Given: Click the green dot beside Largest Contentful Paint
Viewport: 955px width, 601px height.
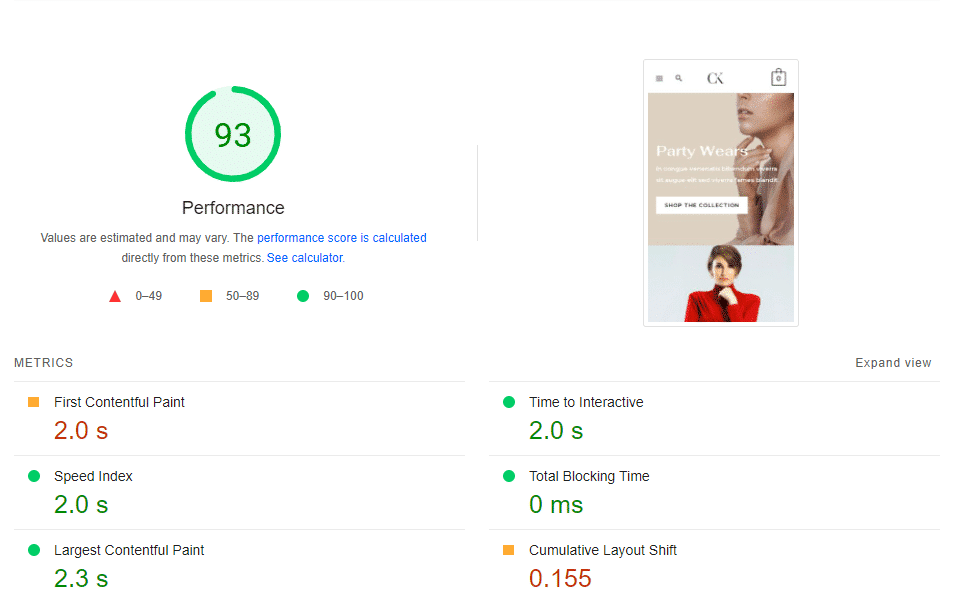Looking at the screenshot, I should tap(33, 550).
